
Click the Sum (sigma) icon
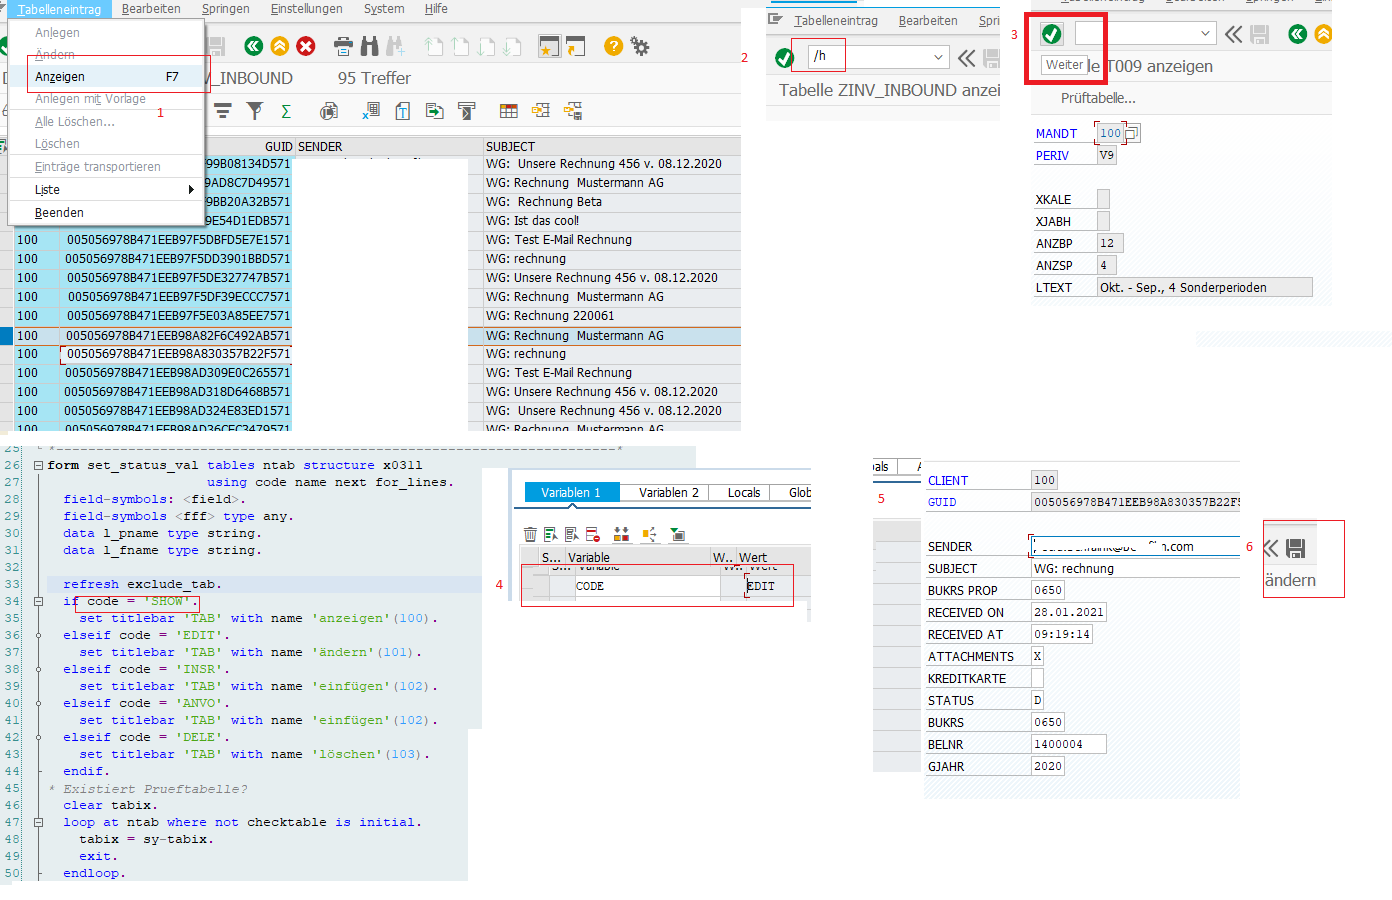point(286,111)
